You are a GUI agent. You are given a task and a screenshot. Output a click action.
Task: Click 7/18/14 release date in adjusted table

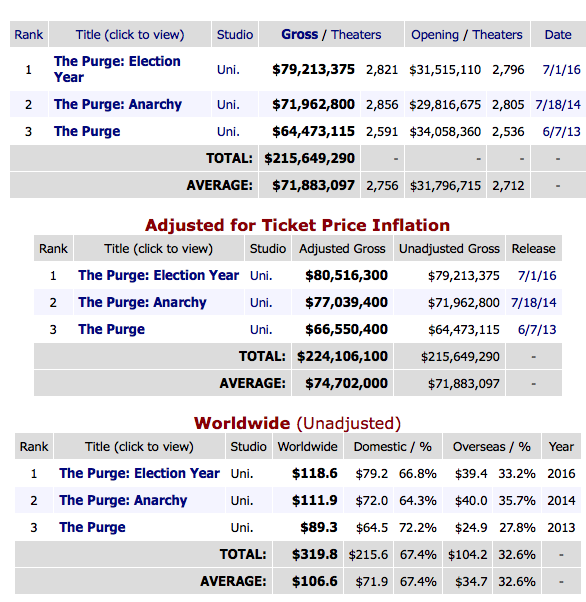coord(533,303)
